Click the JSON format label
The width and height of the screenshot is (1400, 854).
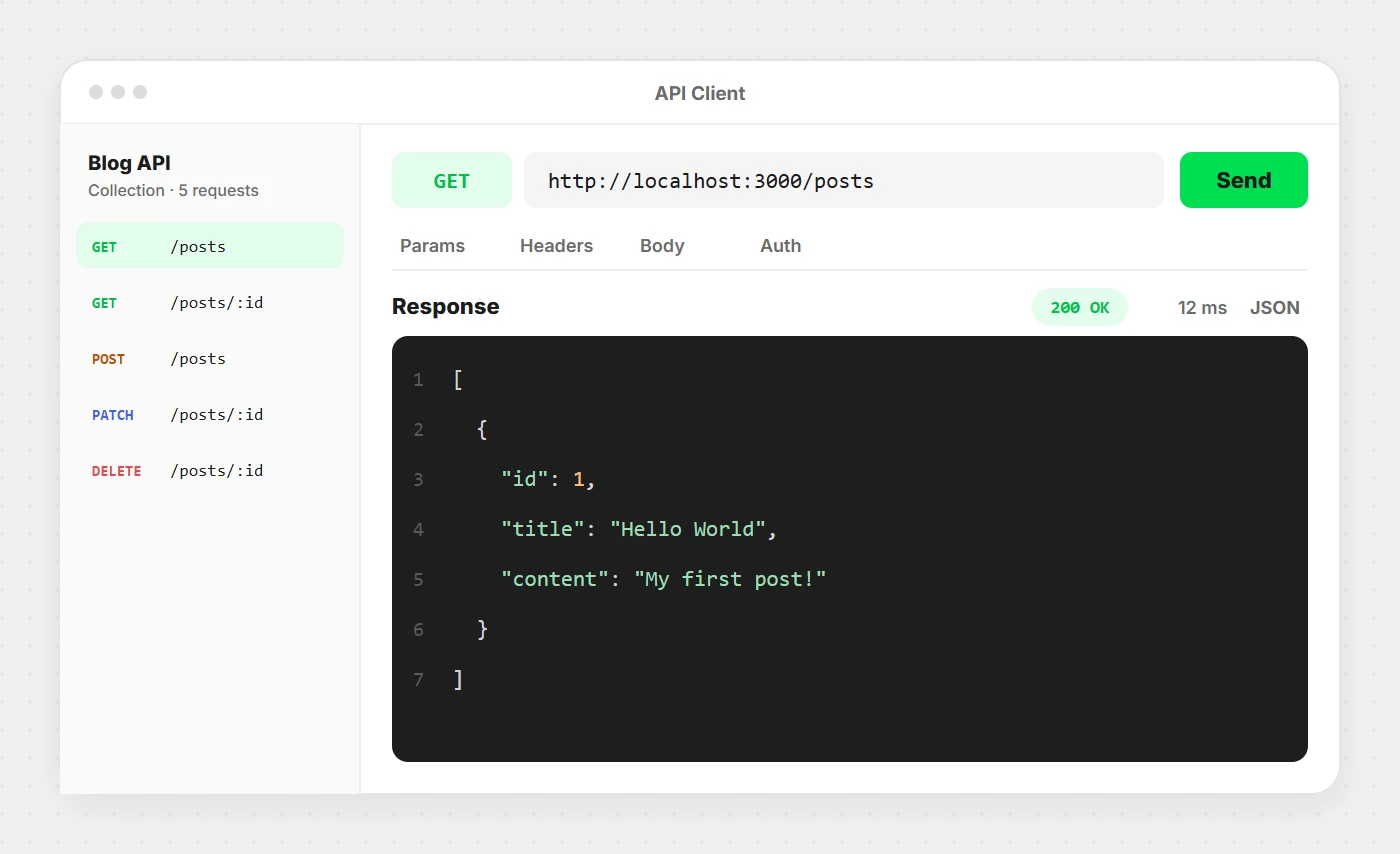pos(1275,307)
